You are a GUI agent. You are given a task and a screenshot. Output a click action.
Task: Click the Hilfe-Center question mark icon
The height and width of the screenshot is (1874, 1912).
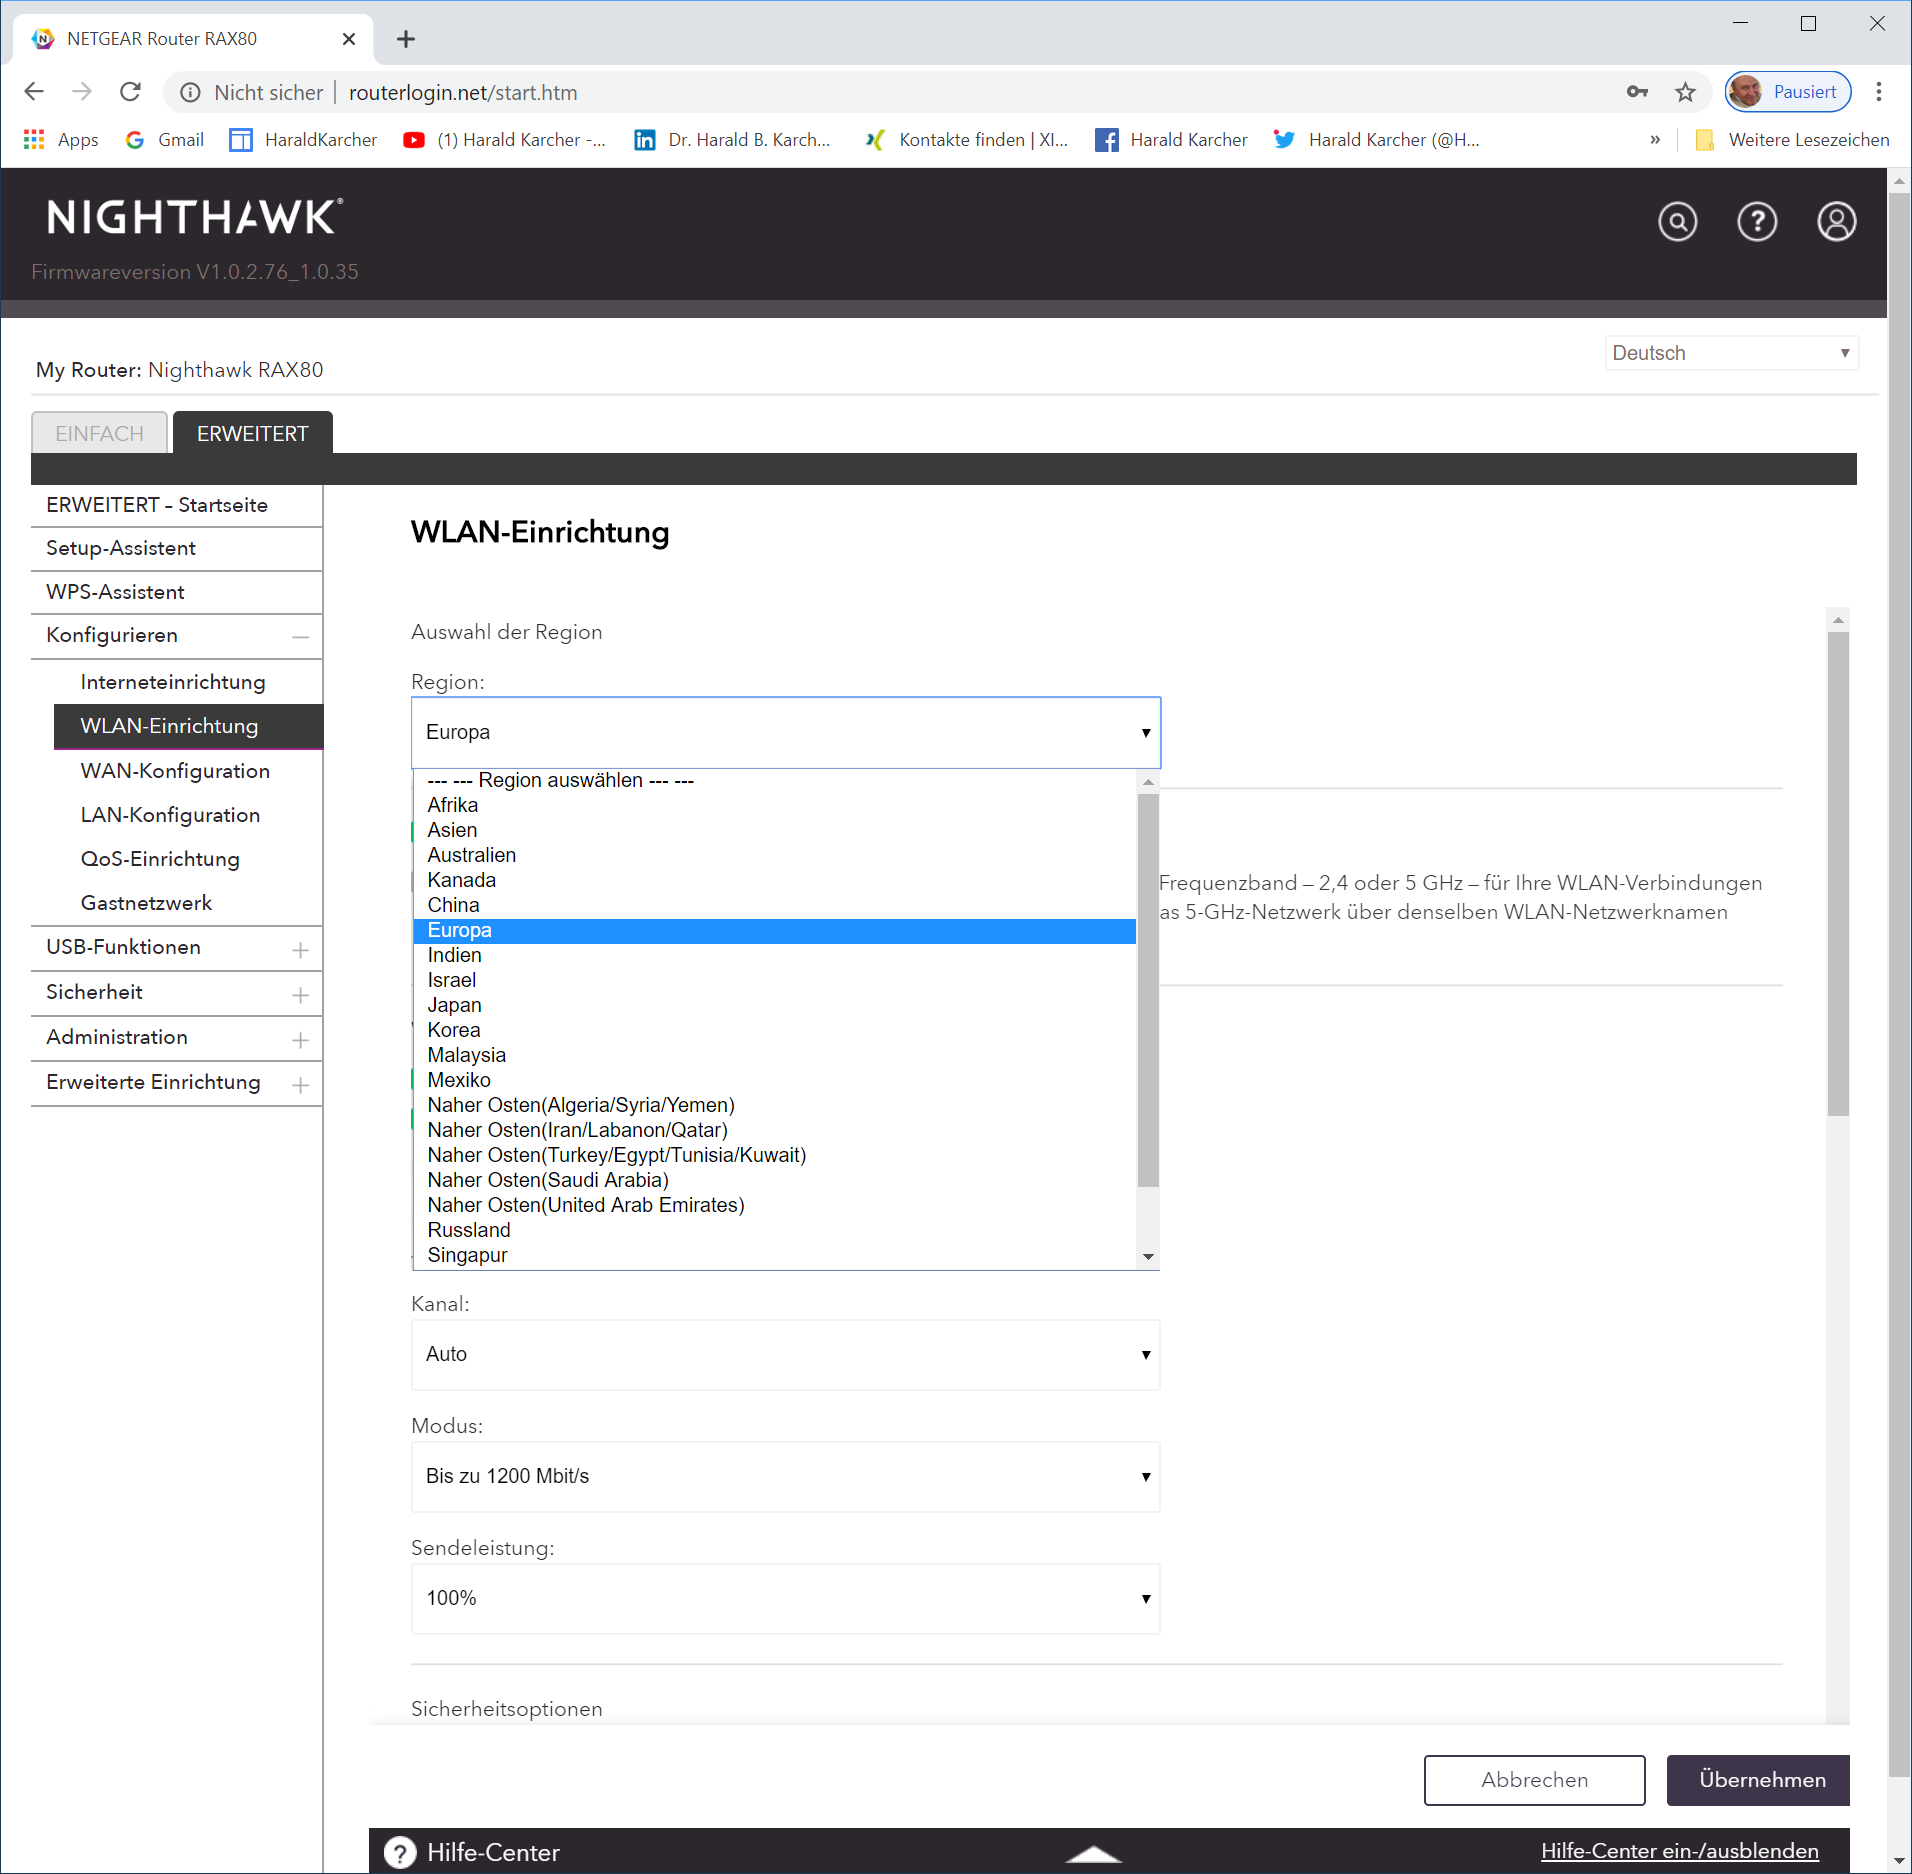point(400,1852)
